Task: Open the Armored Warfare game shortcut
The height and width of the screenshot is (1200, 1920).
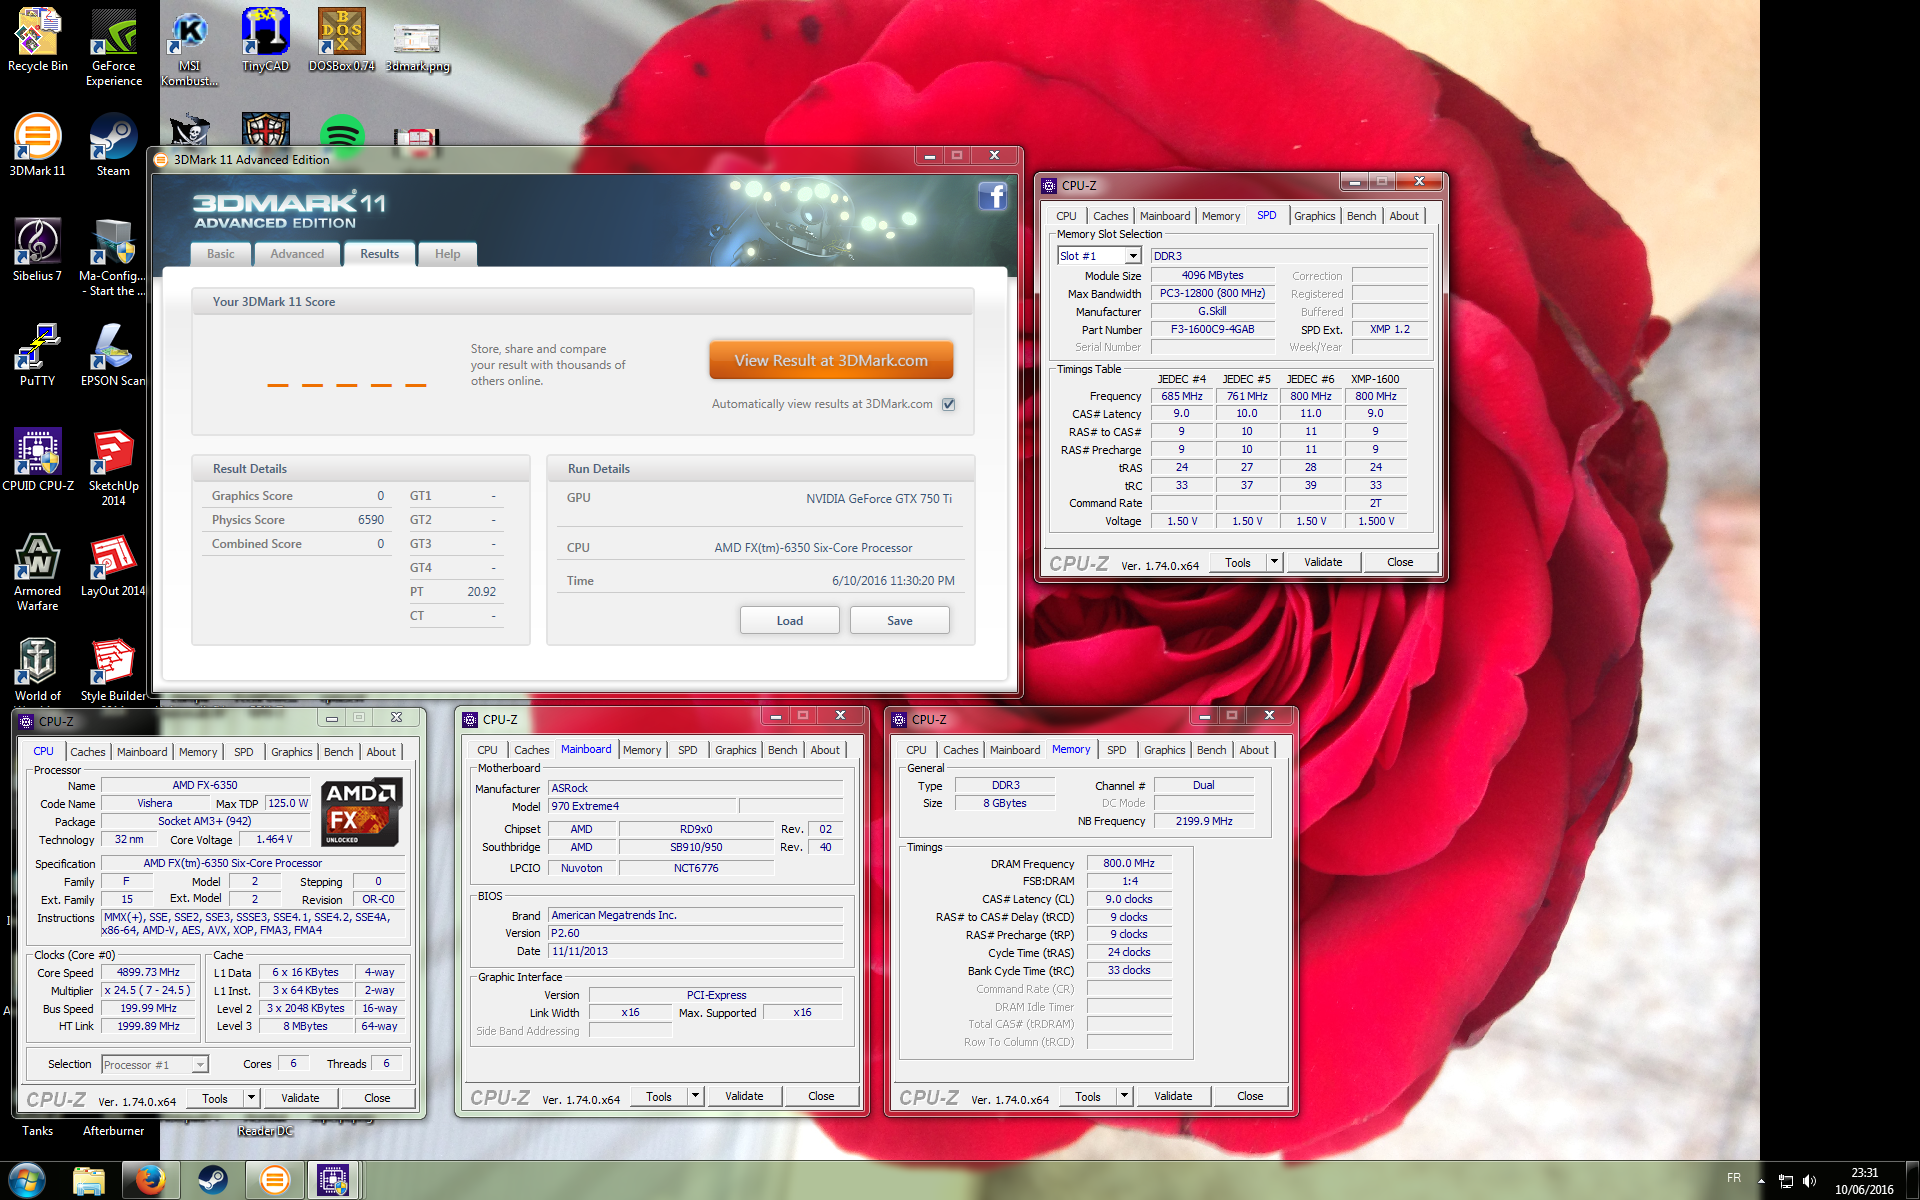Action: pos(38,572)
